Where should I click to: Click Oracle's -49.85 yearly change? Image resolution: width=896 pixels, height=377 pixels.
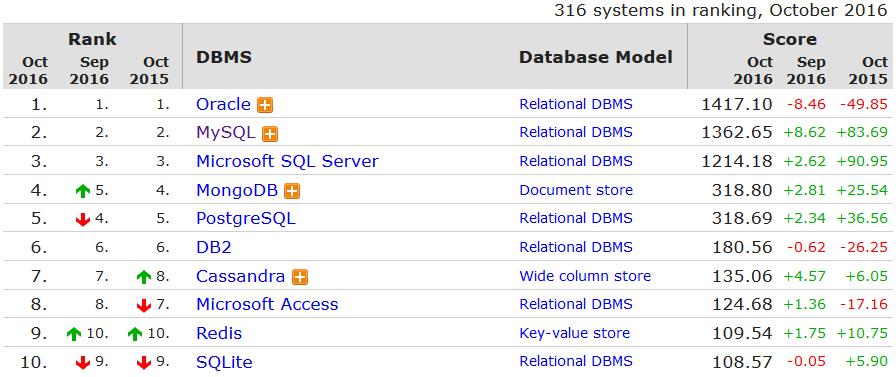pos(863,105)
